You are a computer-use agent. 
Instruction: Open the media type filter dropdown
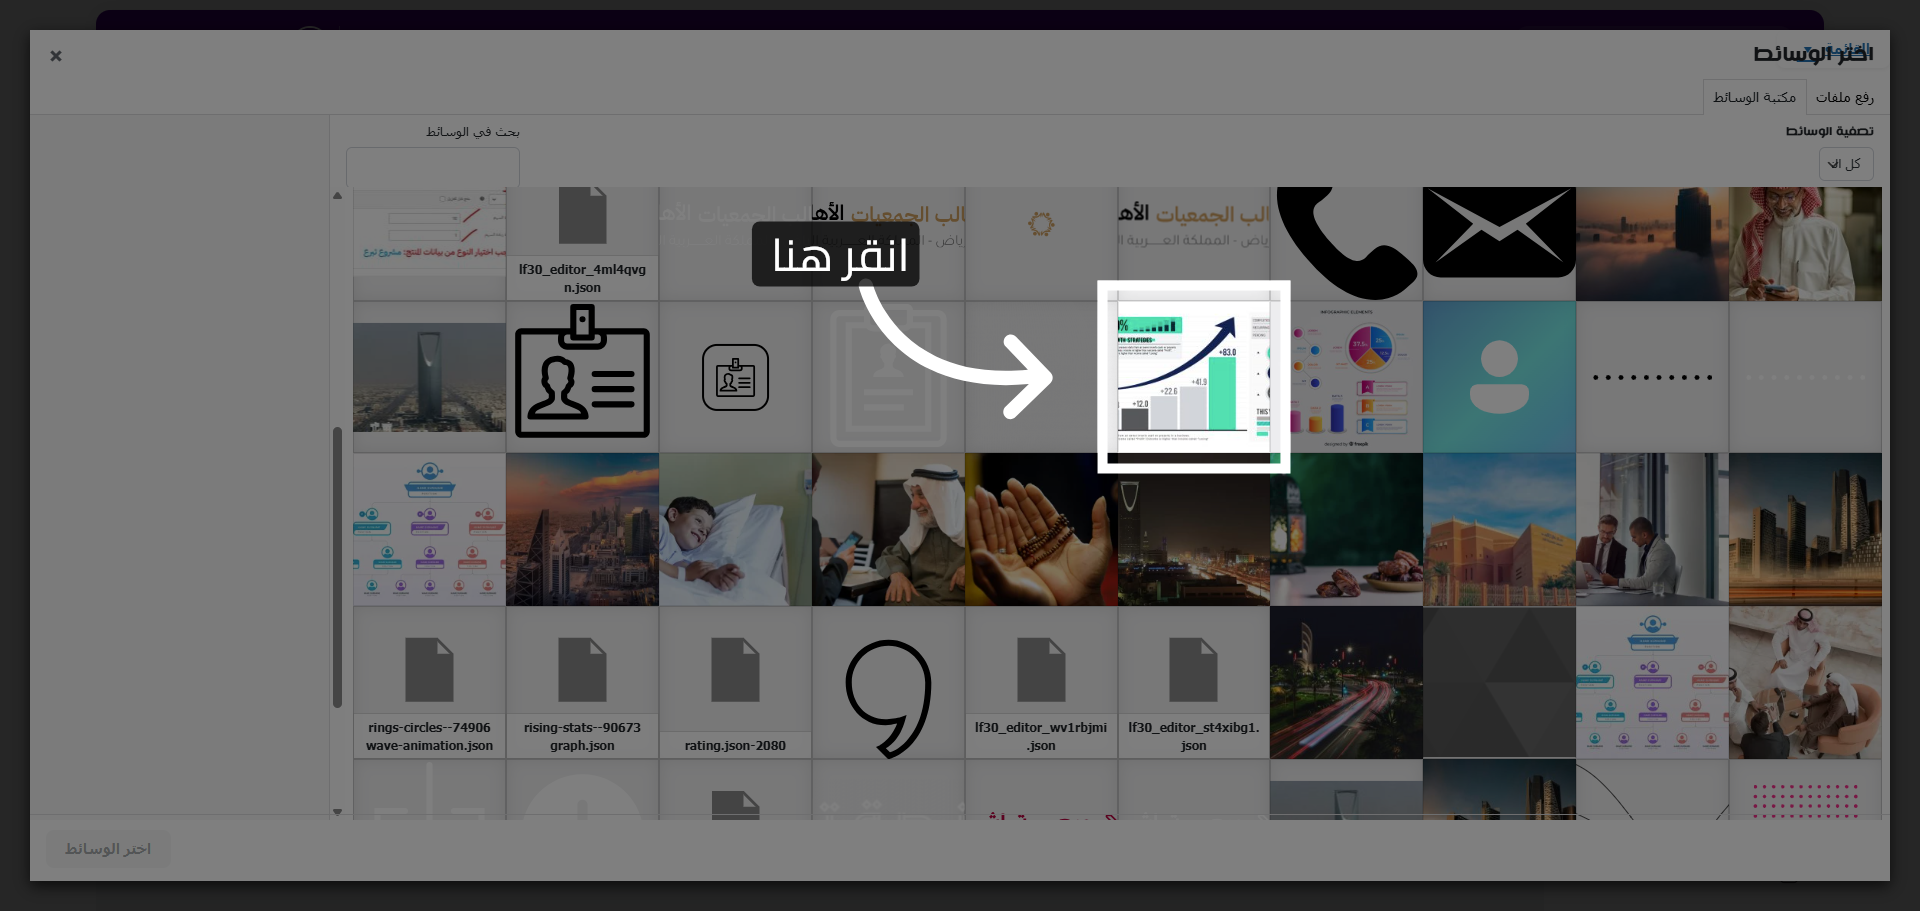pos(1846,164)
